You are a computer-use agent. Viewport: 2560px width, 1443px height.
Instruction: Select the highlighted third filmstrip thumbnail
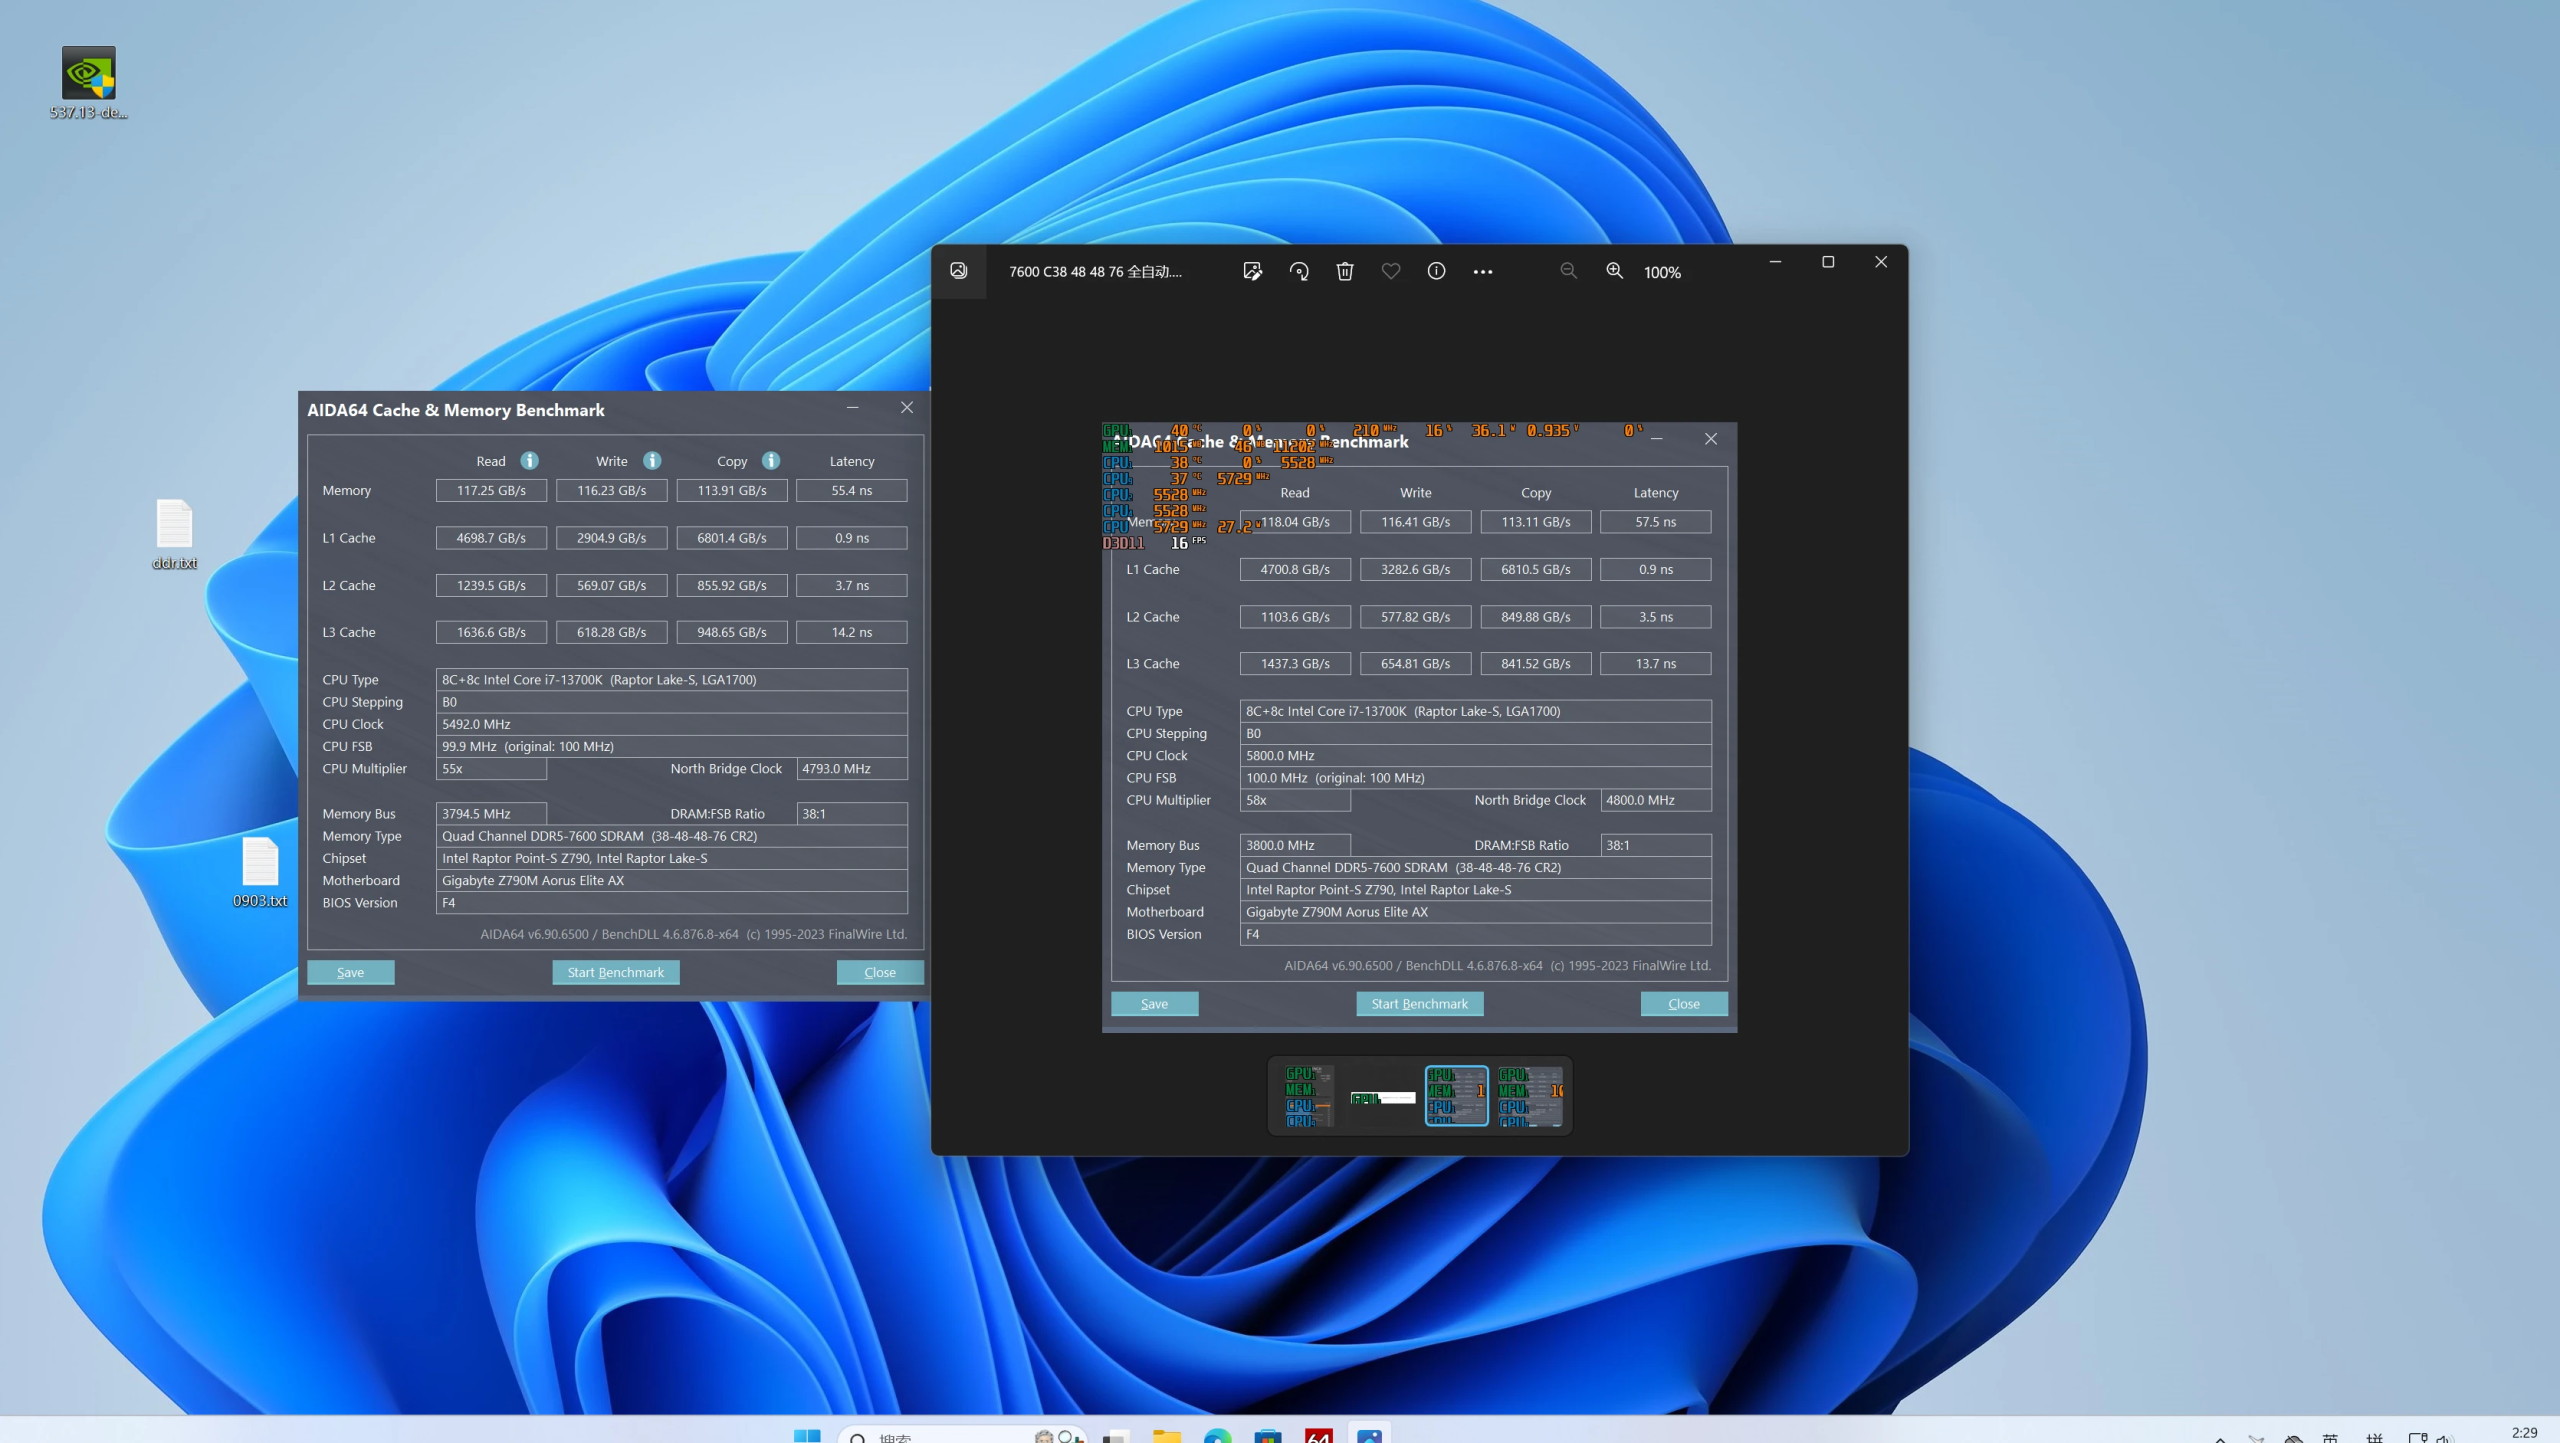pyautogui.click(x=1457, y=1096)
